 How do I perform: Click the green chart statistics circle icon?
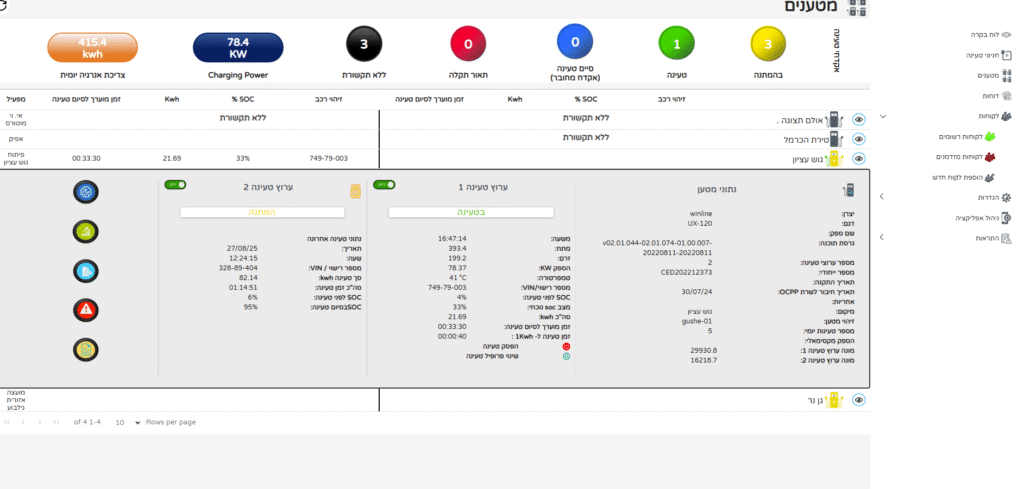click(x=87, y=232)
